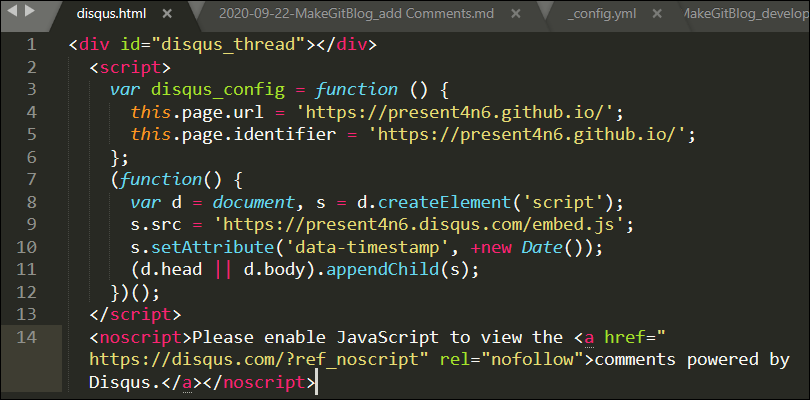Click line number 2 in gutter
The image size is (810, 400).
pos(32,67)
